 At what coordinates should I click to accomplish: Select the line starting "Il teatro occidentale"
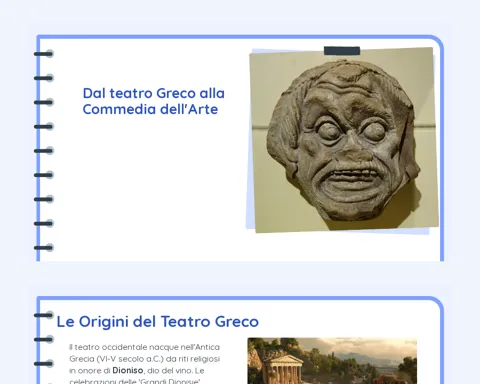(x=145, y=347)
